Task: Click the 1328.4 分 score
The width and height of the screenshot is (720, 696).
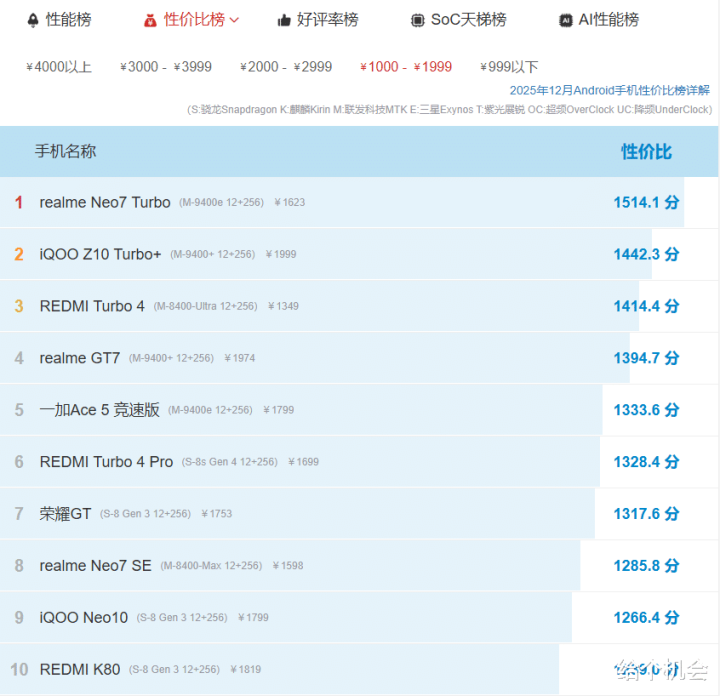Action: 647,462
